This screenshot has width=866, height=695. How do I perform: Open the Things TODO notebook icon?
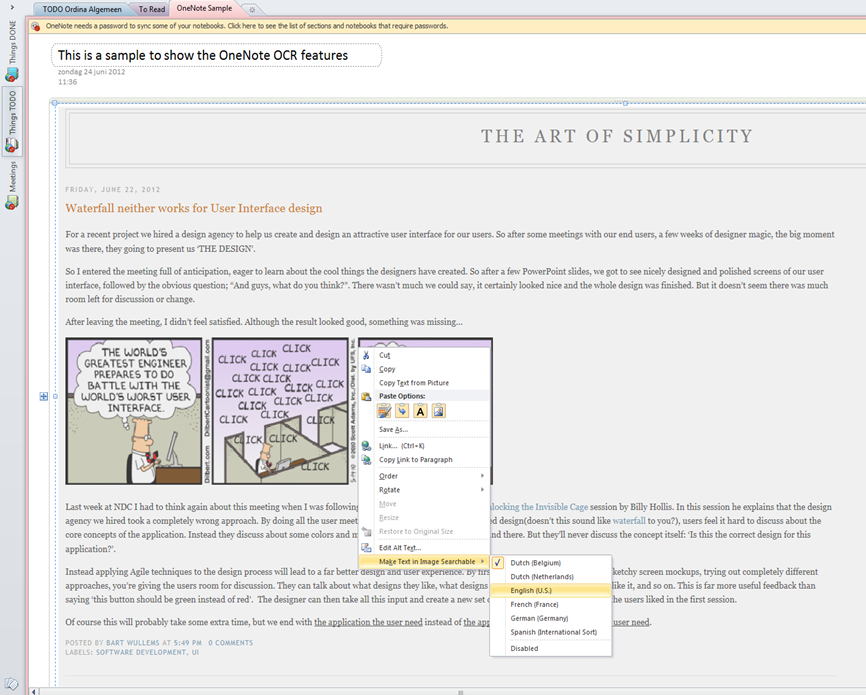tap(12, 145)
